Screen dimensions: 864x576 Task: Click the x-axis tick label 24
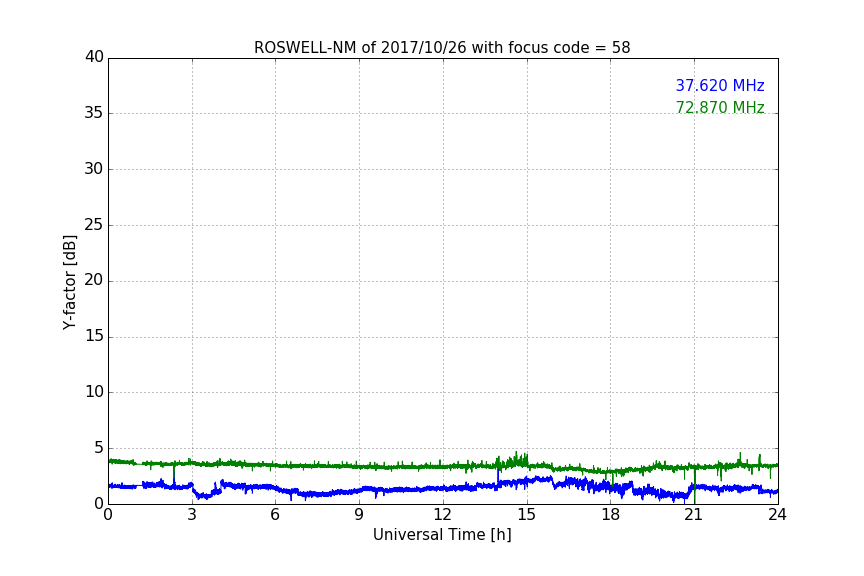777,515
